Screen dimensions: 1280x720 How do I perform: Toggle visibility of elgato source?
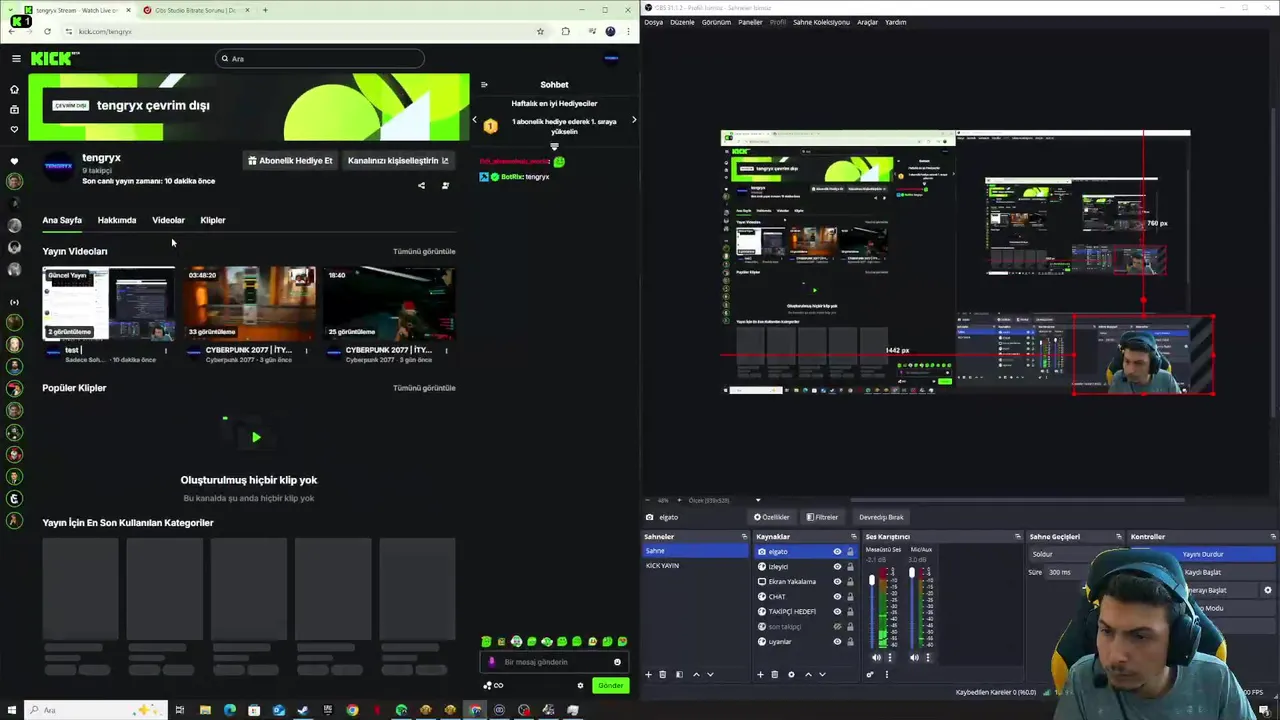point(837,552)
